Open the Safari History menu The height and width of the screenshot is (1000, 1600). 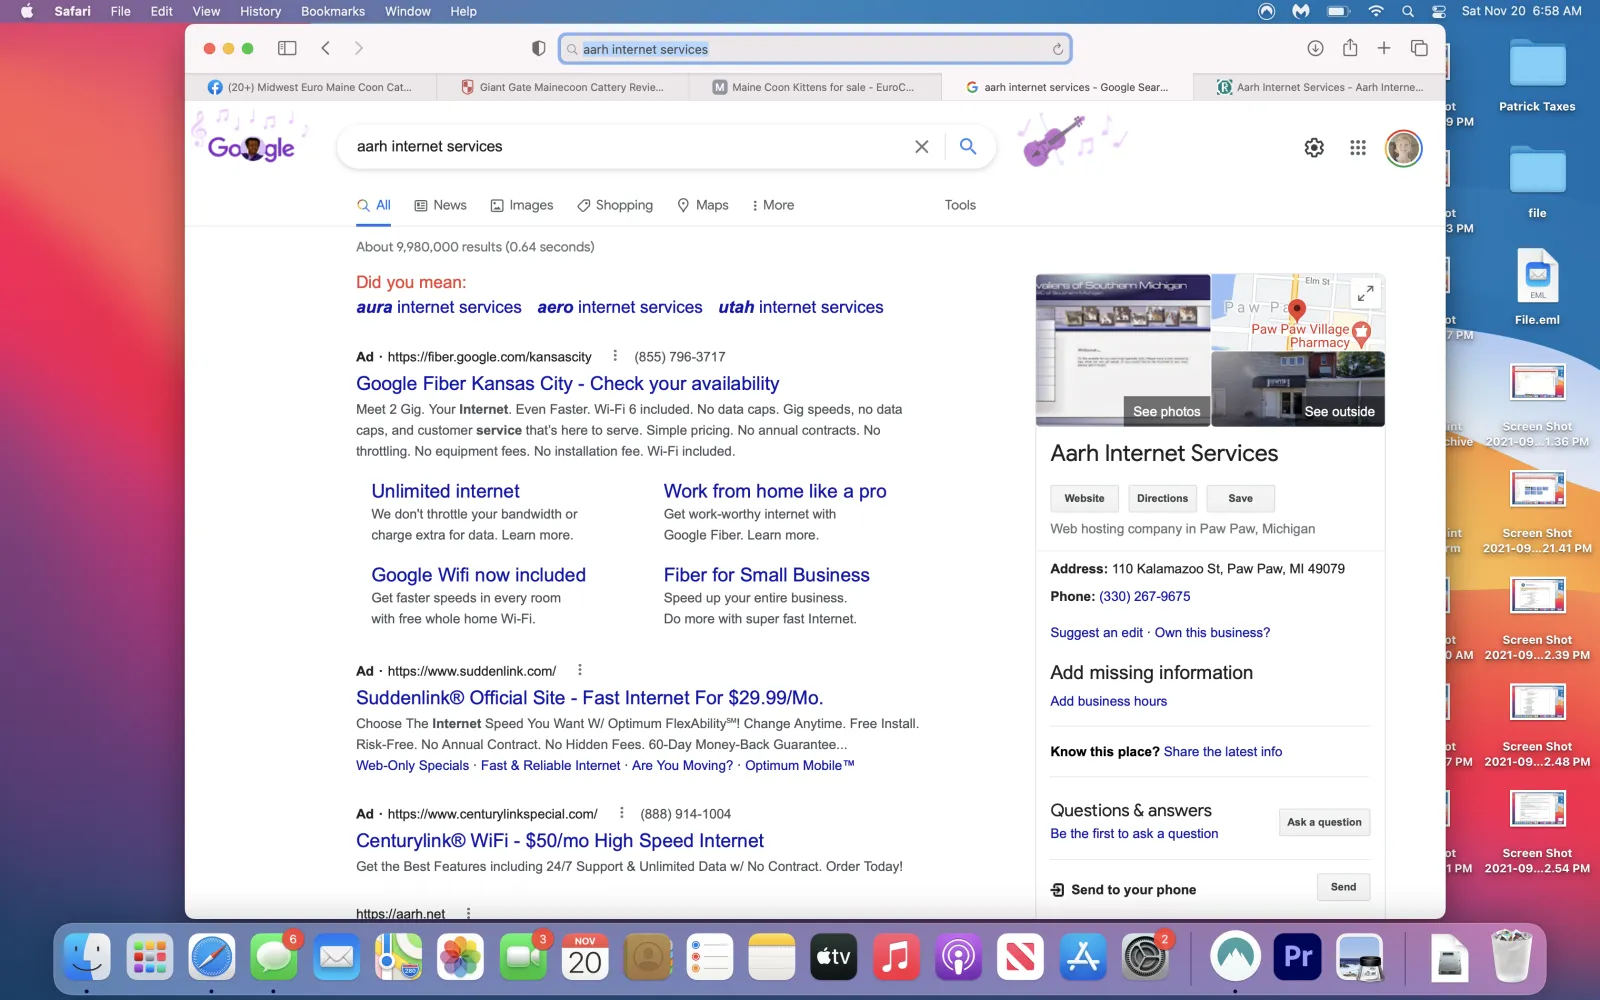tap(260, 11)
